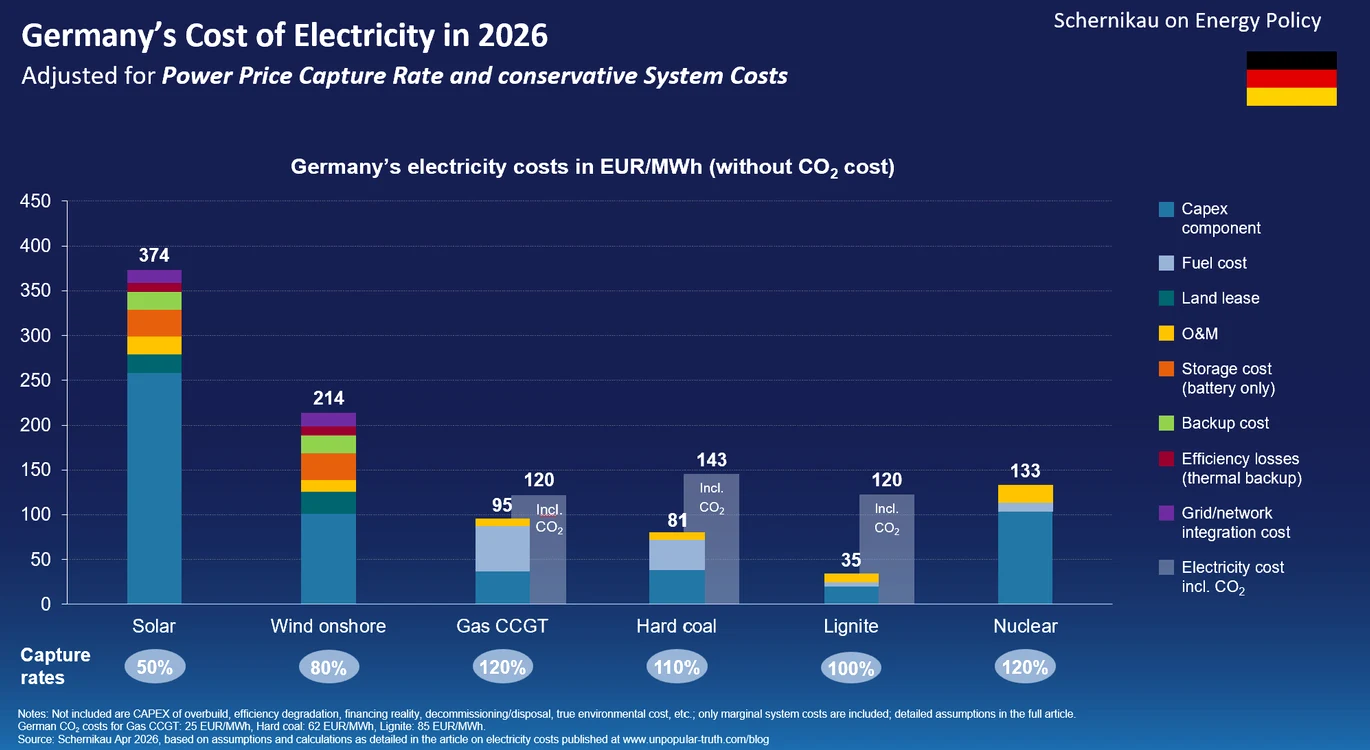Click the Lignite 100% capture rate bubble

tap(851, 668)
